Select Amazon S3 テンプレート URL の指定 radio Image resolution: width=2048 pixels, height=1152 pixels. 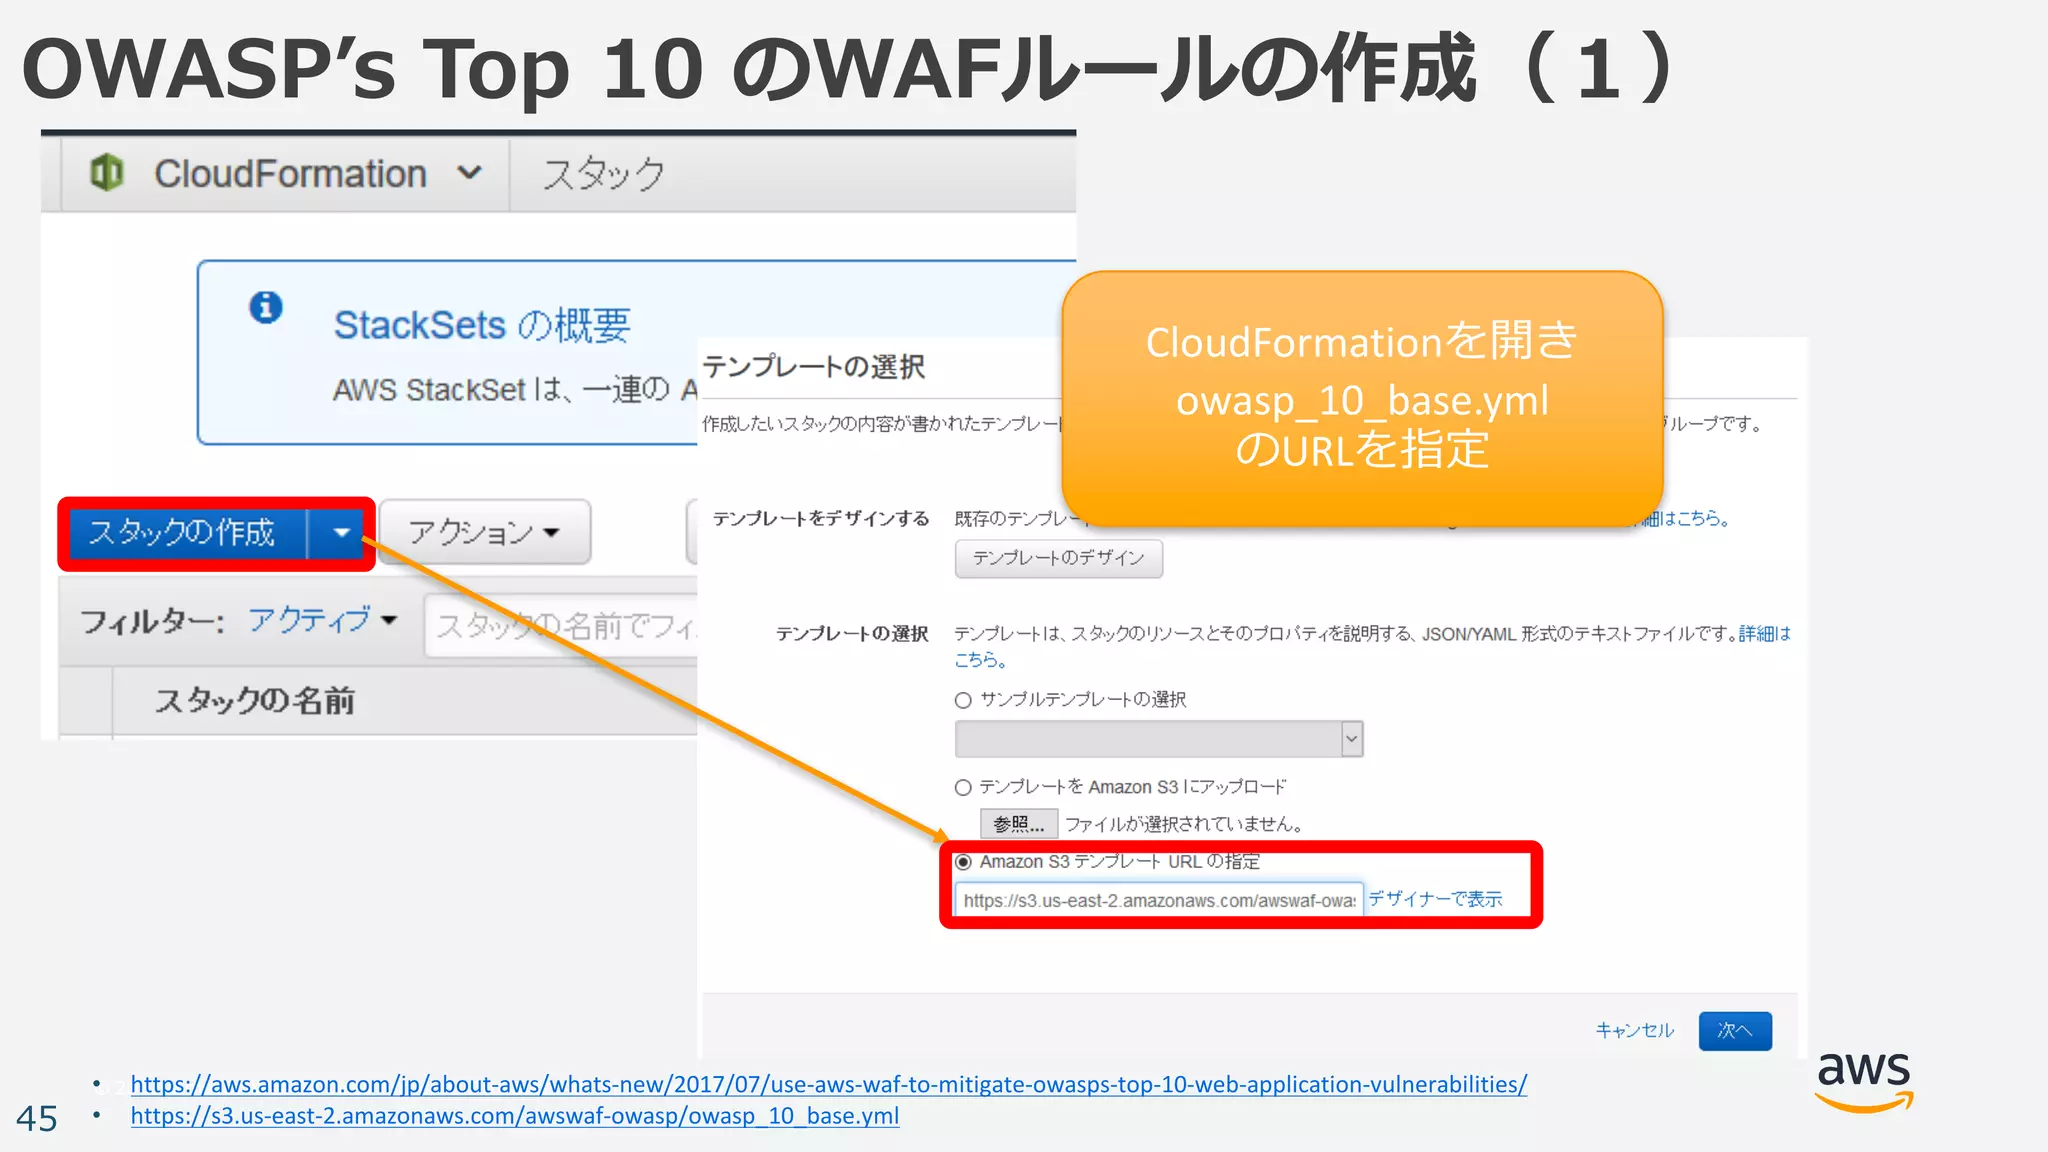click(963, 862)
